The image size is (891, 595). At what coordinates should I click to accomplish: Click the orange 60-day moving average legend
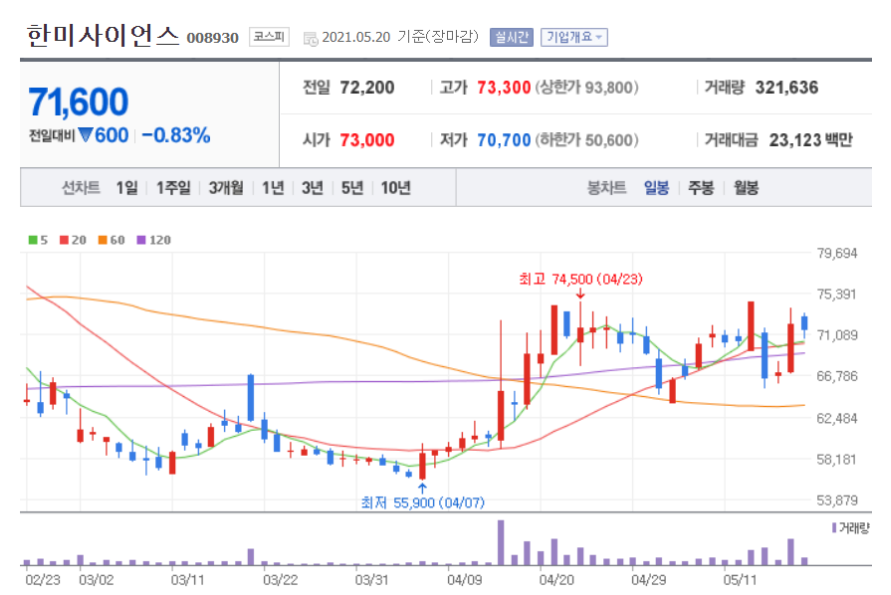click(111, 240)
